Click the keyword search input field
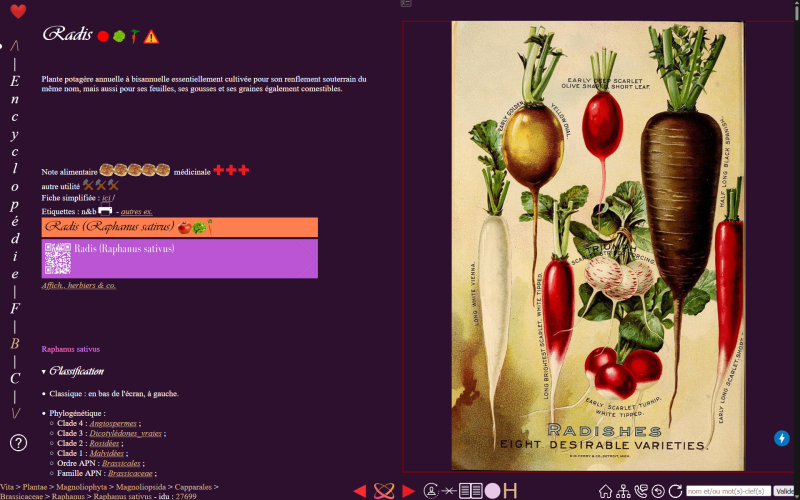This screenshot has height=500, width=800. pyautogui.click(x=728, y=491)
